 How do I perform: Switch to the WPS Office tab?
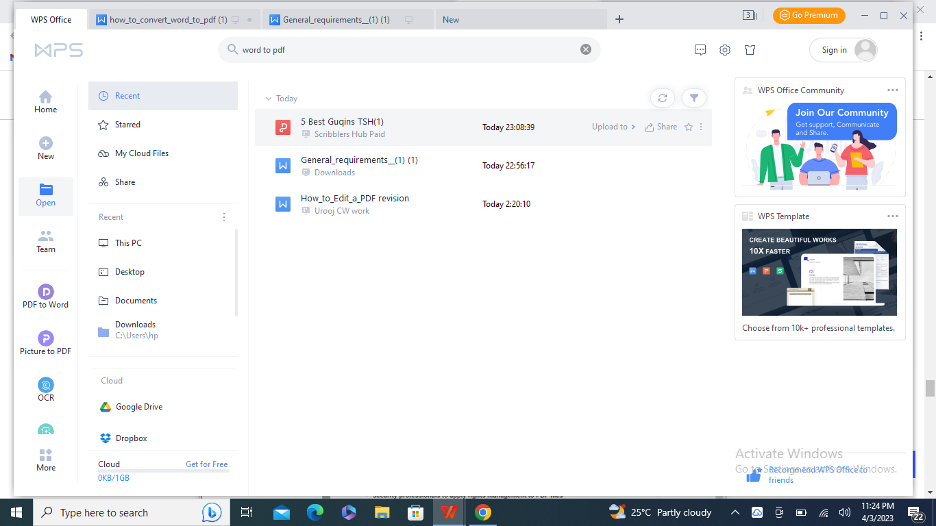tap(51, 19)
